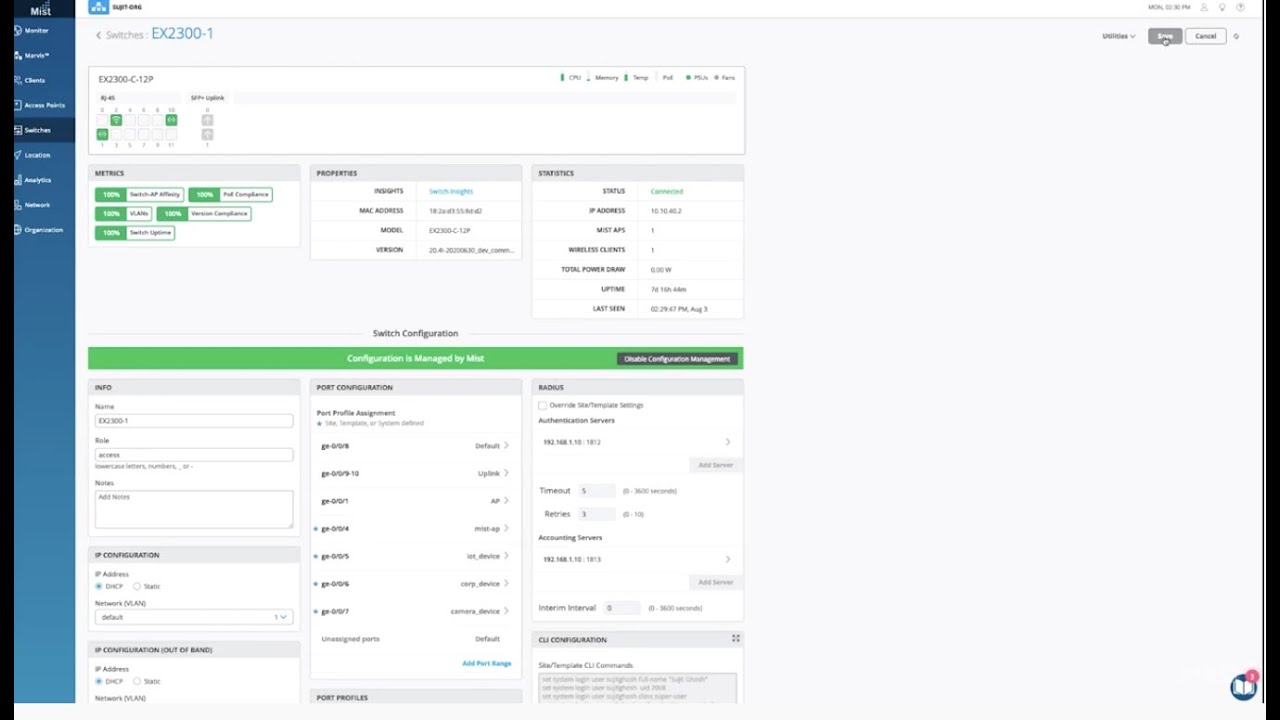This screenshot has height=720, width=1280.
Task: Click Add Server under Accounting Servers
Action: [715, 582]
